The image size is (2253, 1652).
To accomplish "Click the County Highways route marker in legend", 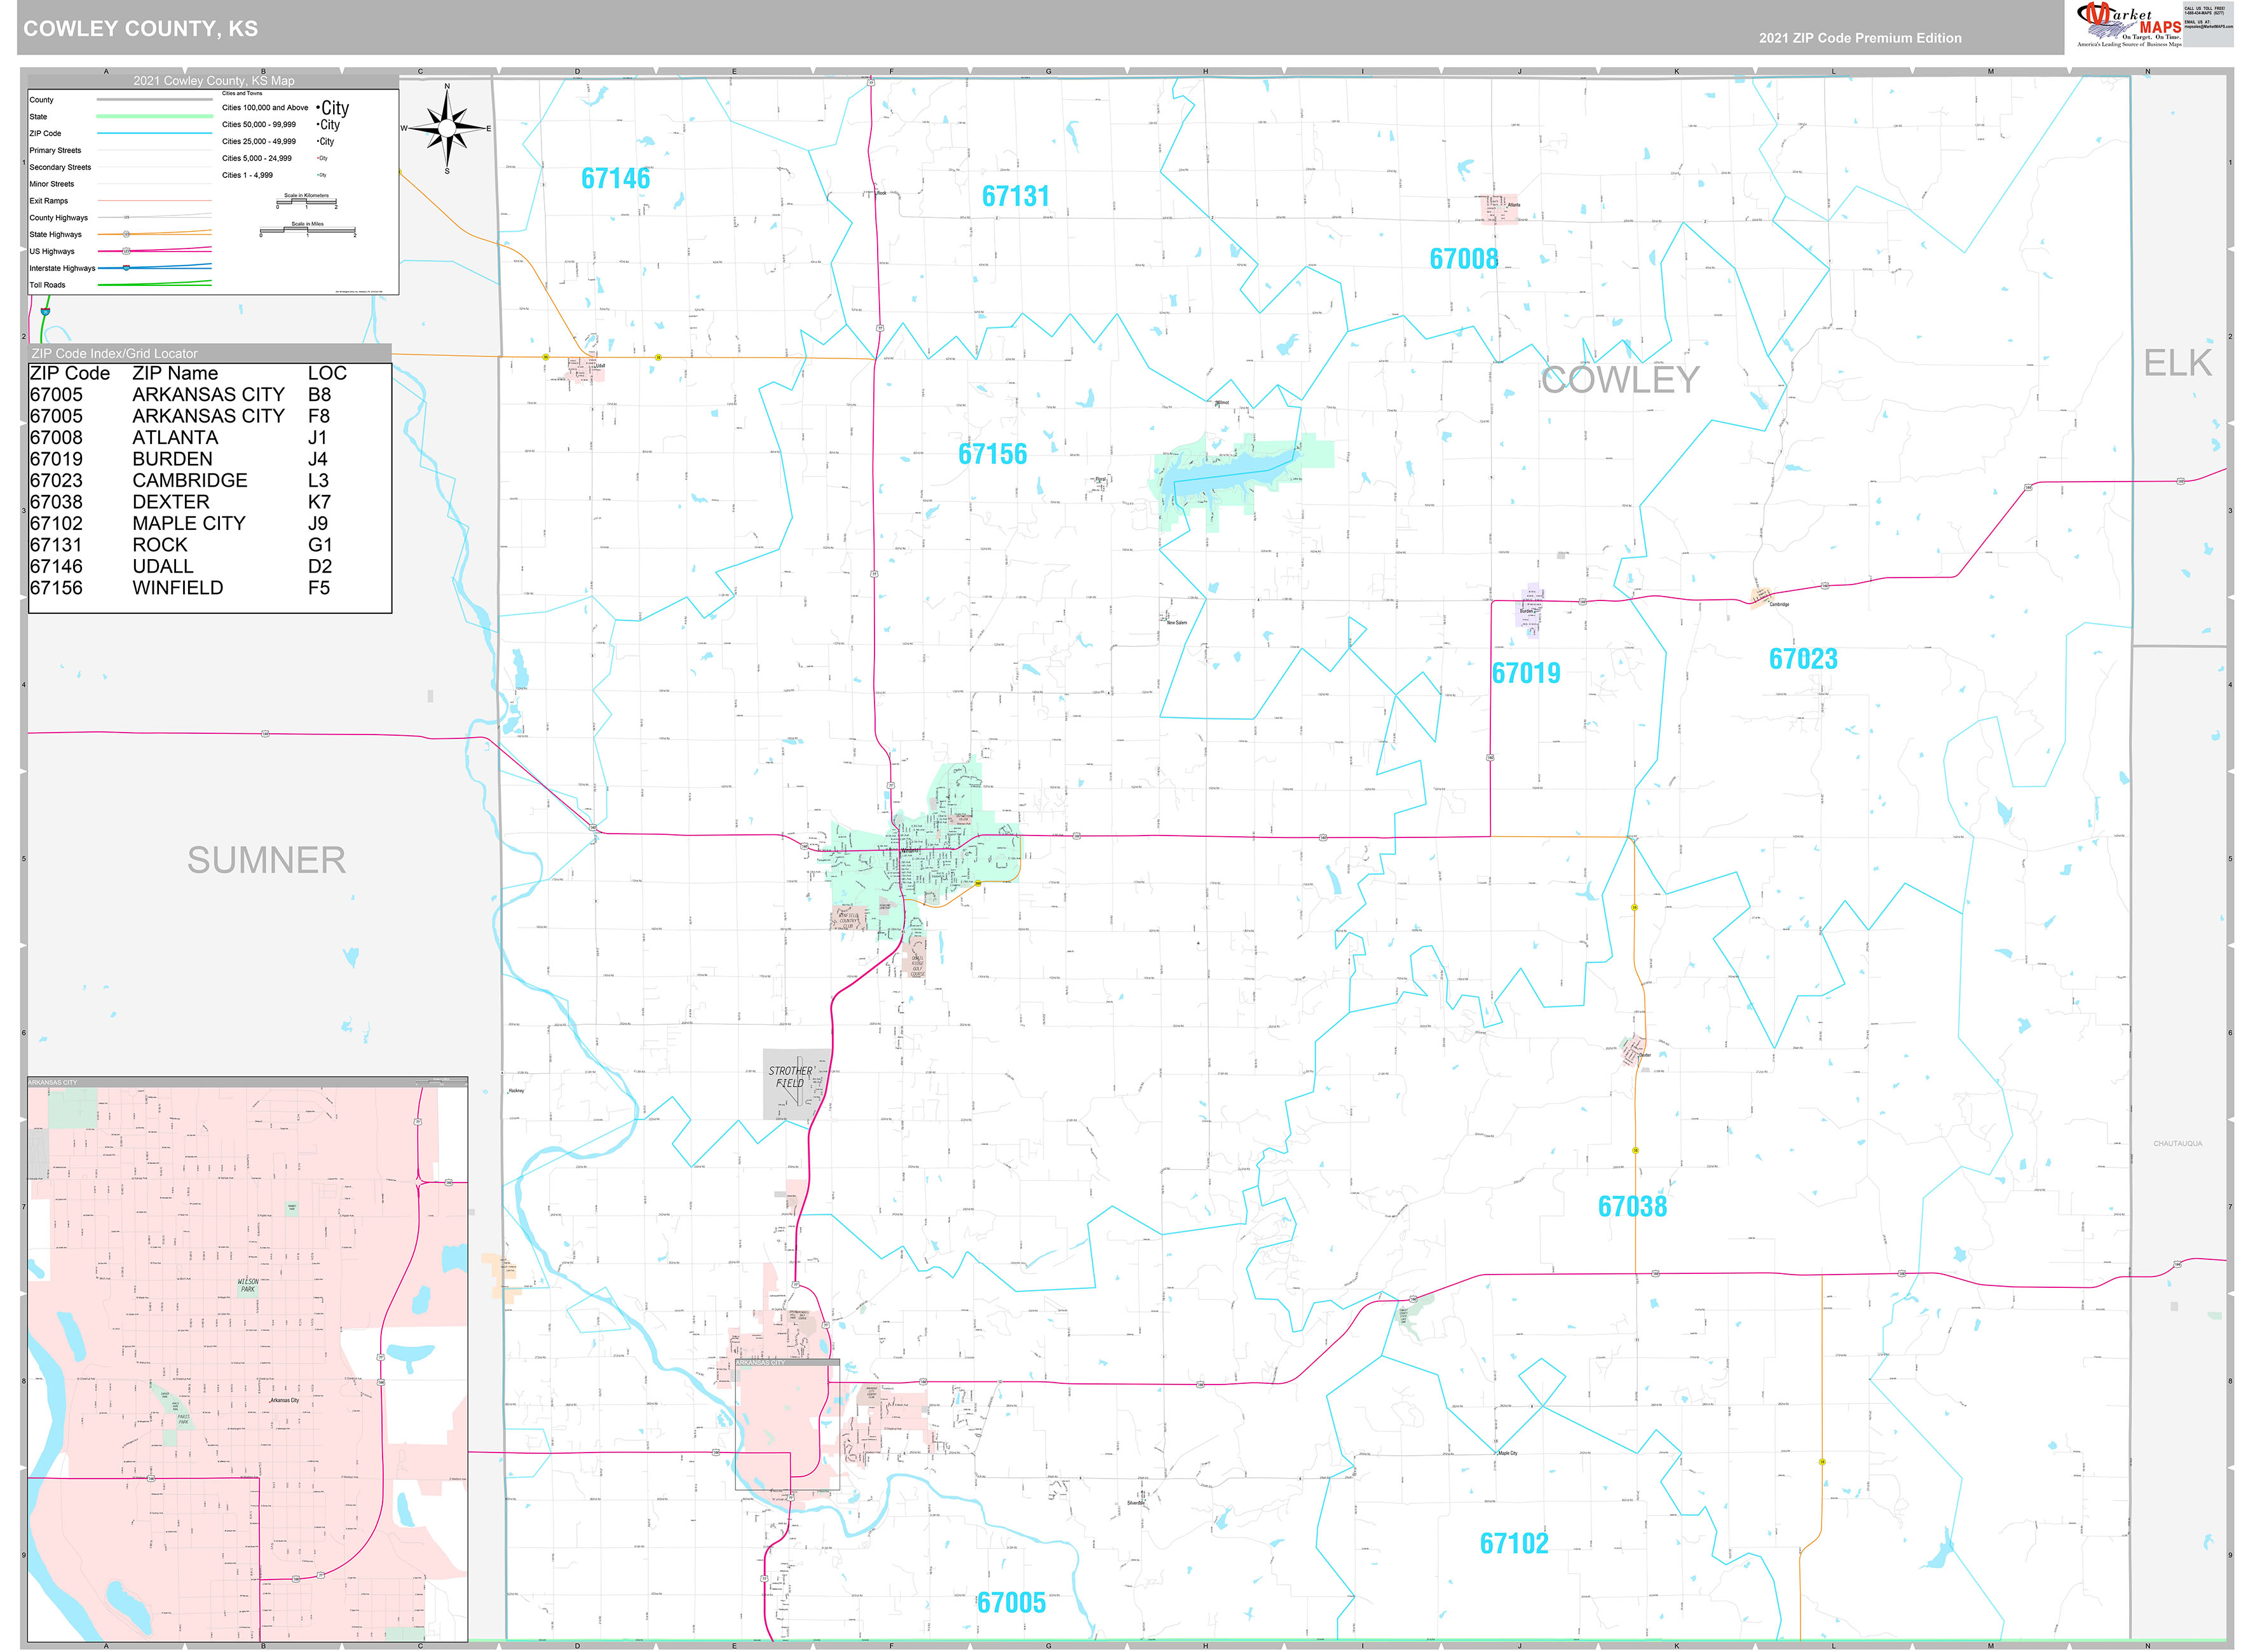I will [x=127, y=218].
